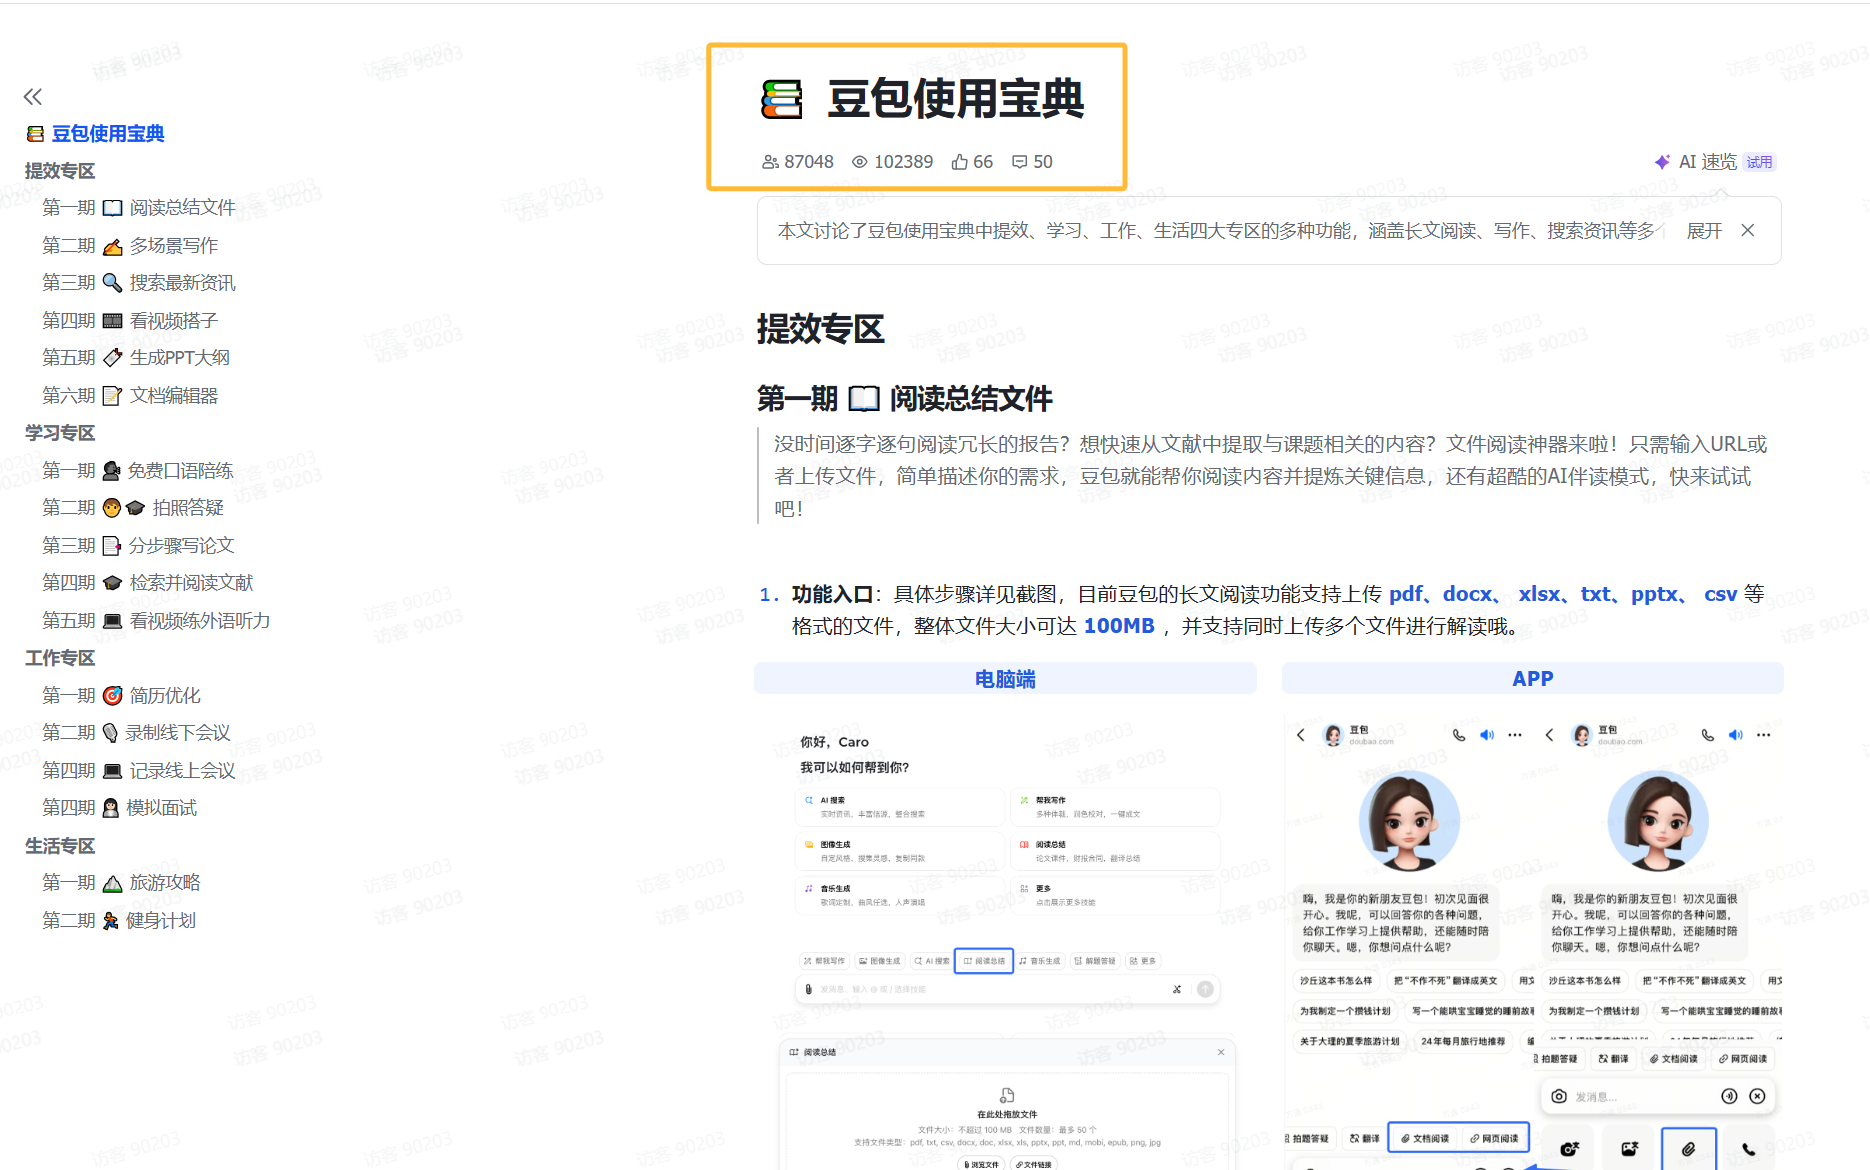
Task: Collapse the sidebar with double-chevron icon
Action: pos(33,97)
